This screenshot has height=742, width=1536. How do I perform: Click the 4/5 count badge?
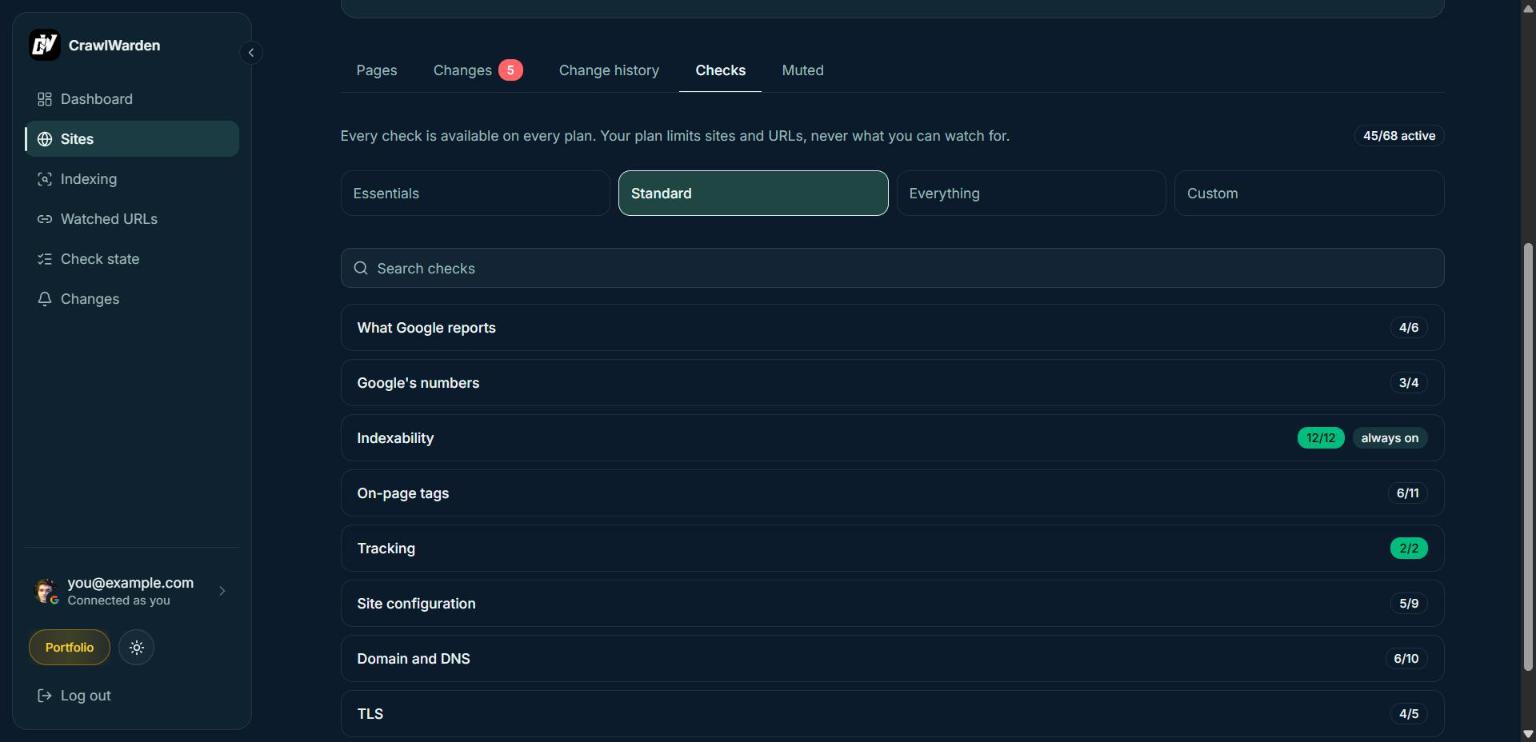coord(1408,713)
